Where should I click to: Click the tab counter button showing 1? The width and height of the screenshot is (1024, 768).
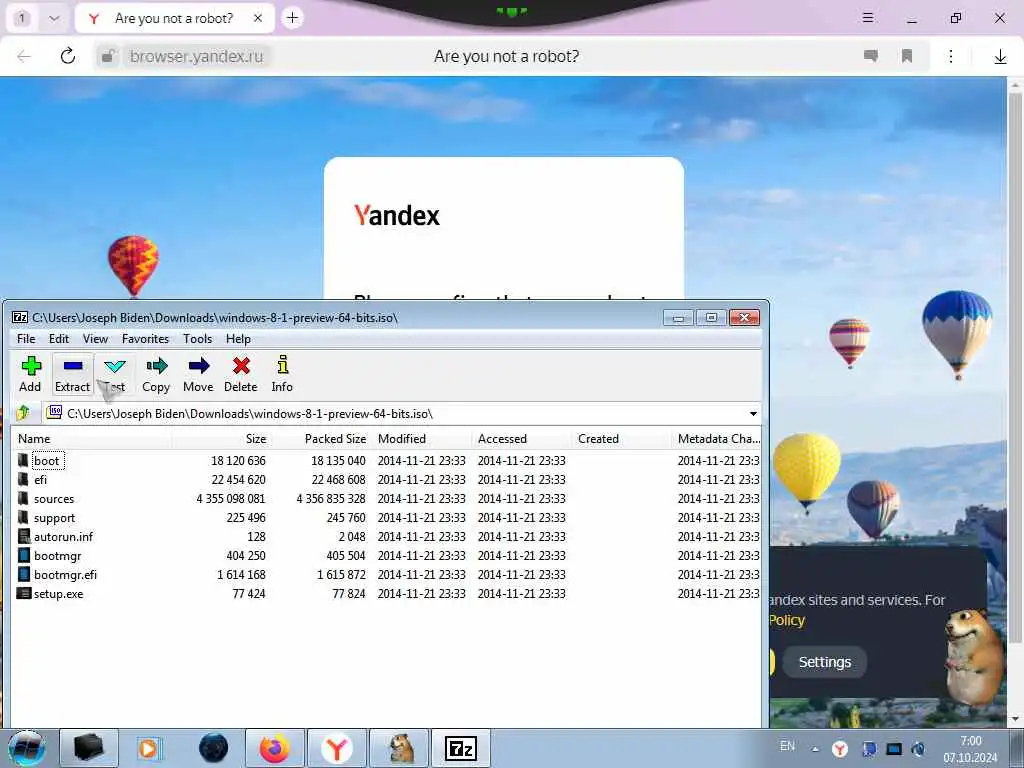tap(22, 18)
